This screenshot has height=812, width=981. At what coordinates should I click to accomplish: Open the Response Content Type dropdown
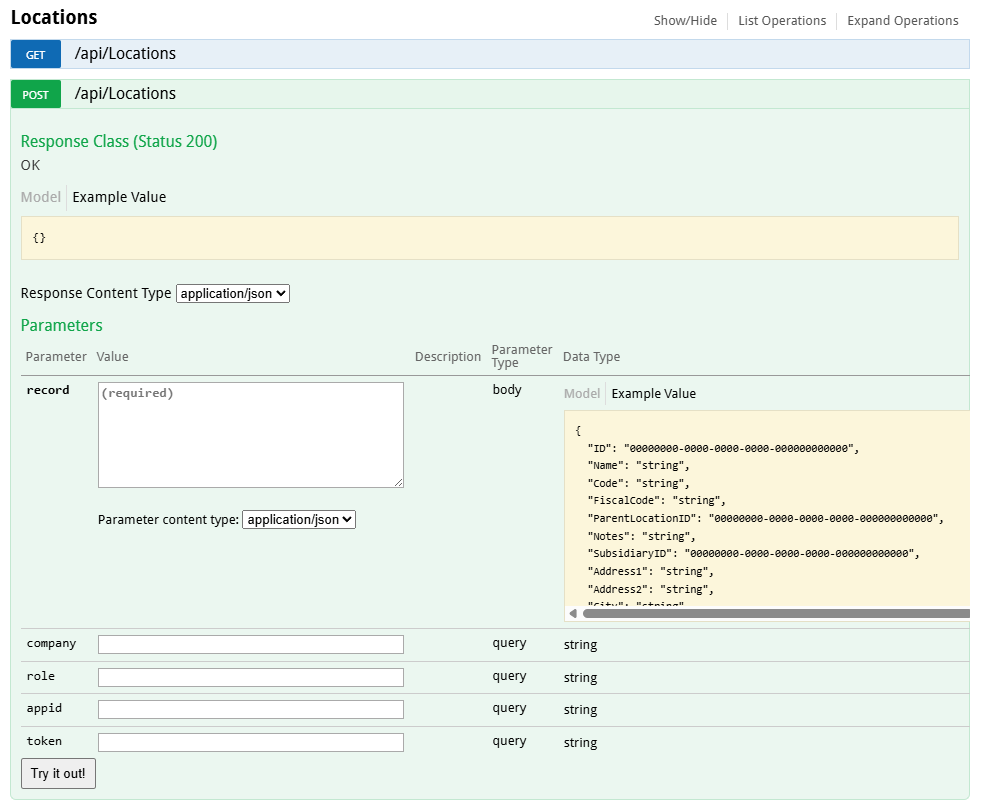(232, 294)
